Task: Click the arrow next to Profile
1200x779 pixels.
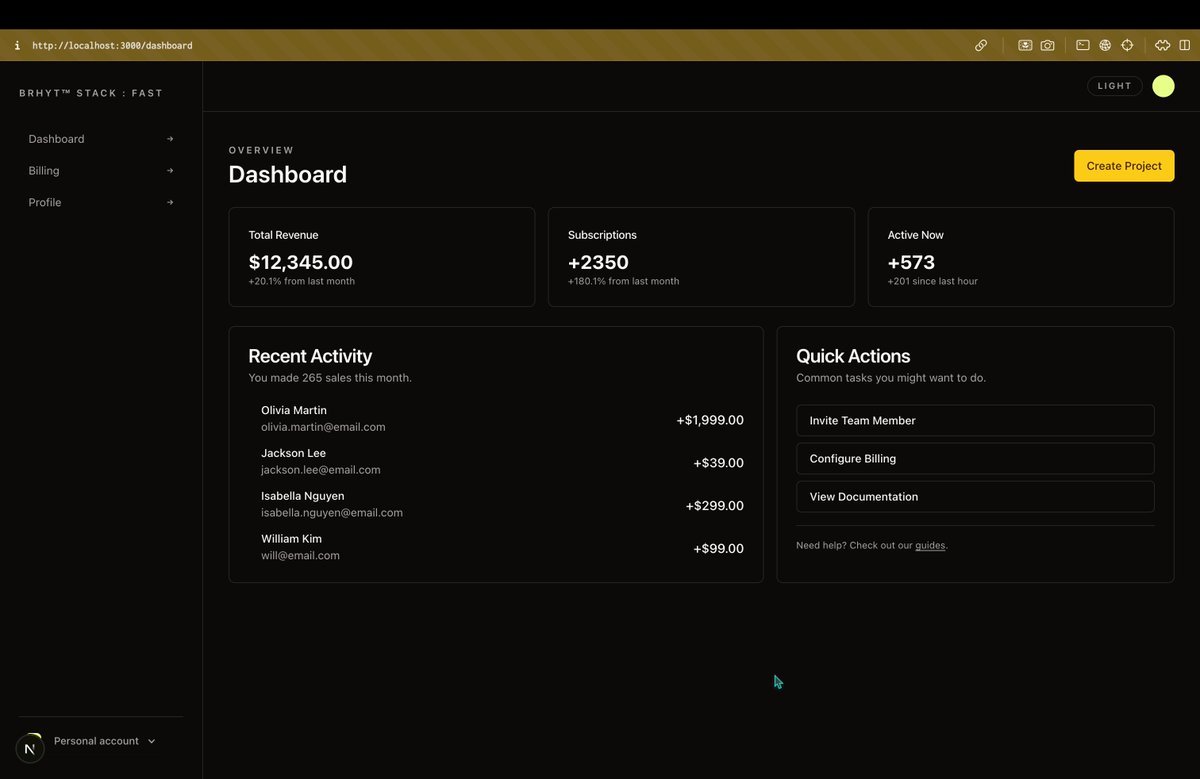Action: pyautogui.click(x=170, y=202)
